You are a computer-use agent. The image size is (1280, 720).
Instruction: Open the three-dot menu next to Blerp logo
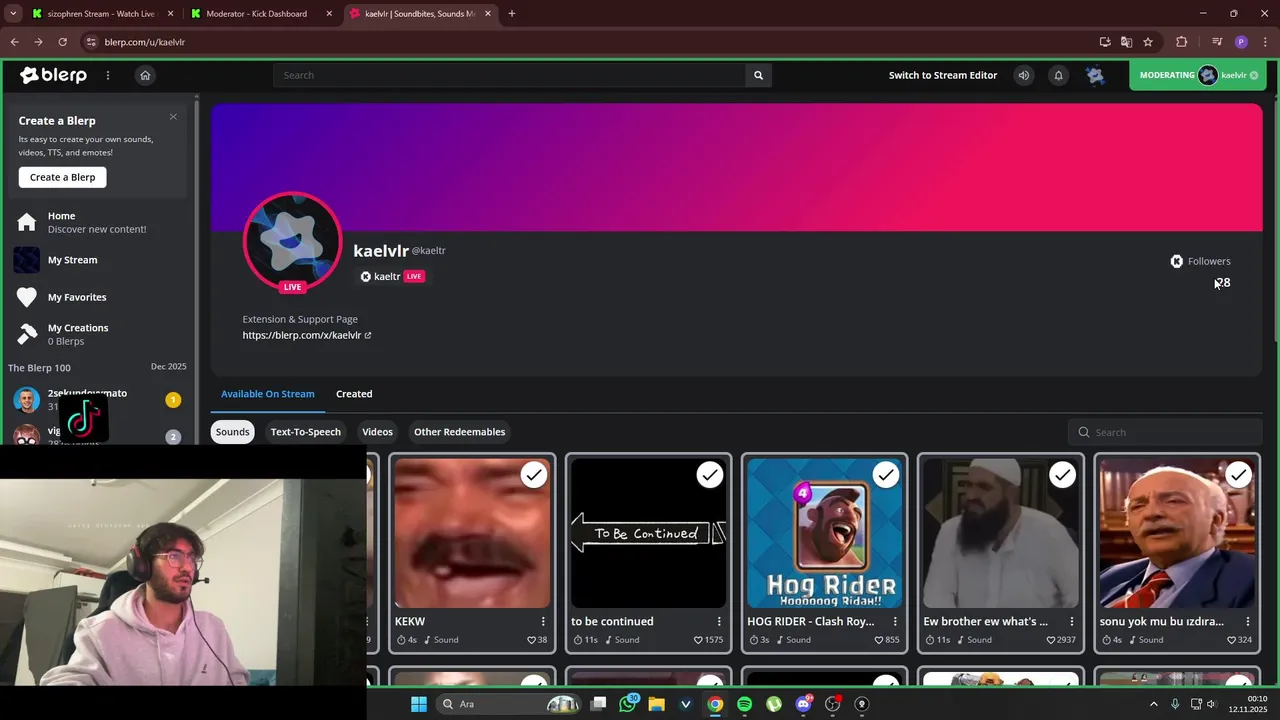click(x=108, y=75)
